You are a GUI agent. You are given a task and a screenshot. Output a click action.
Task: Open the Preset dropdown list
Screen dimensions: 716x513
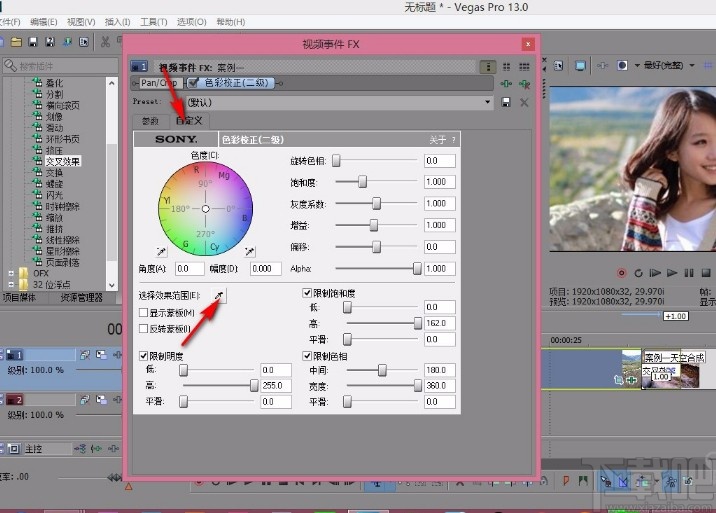[489, 102]
